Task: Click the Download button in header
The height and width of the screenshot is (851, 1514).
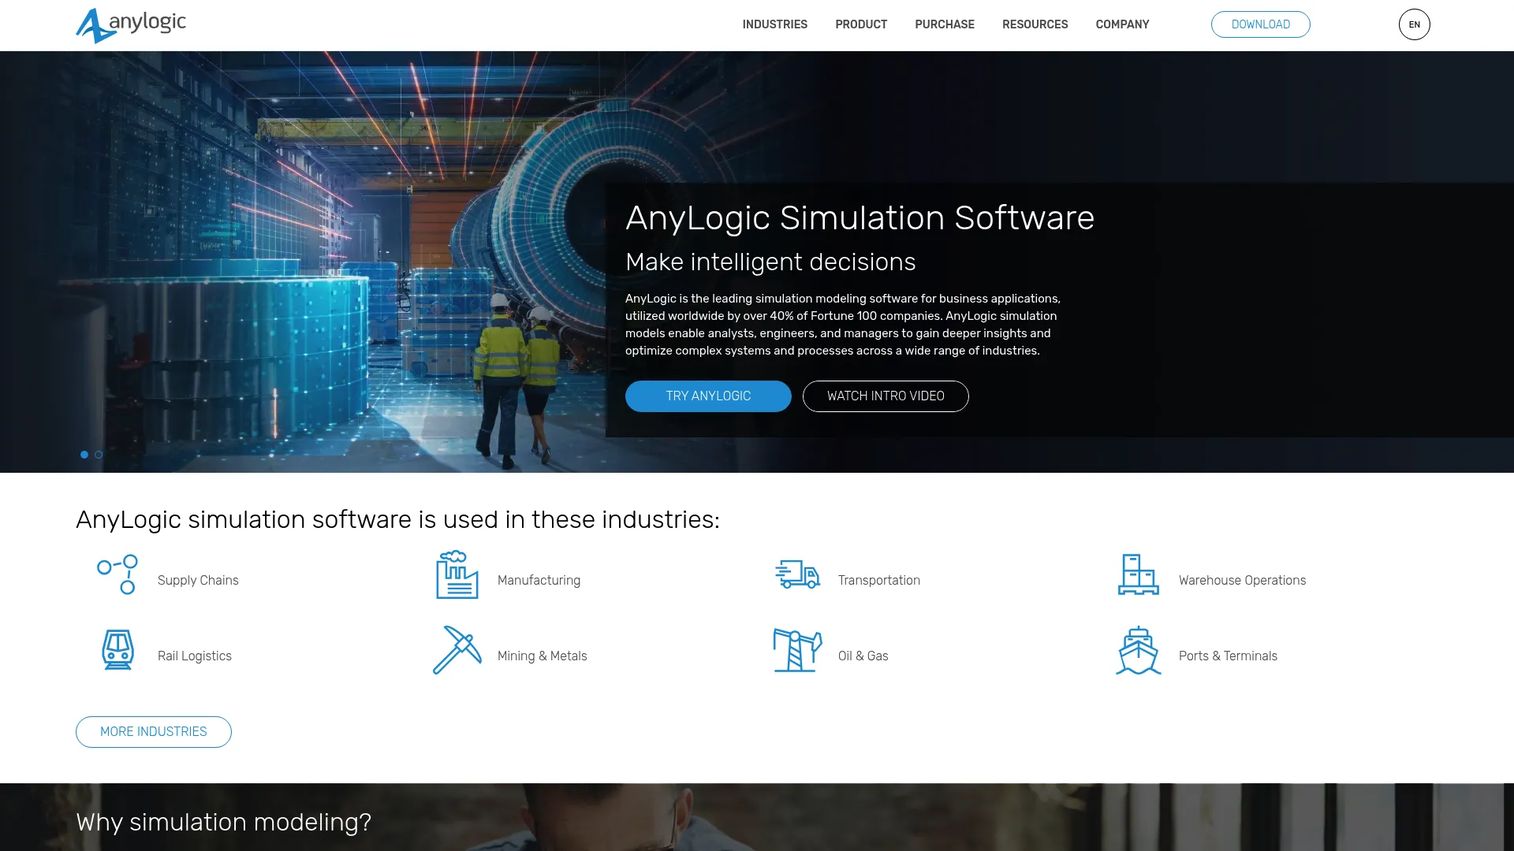Action: 1260,25
